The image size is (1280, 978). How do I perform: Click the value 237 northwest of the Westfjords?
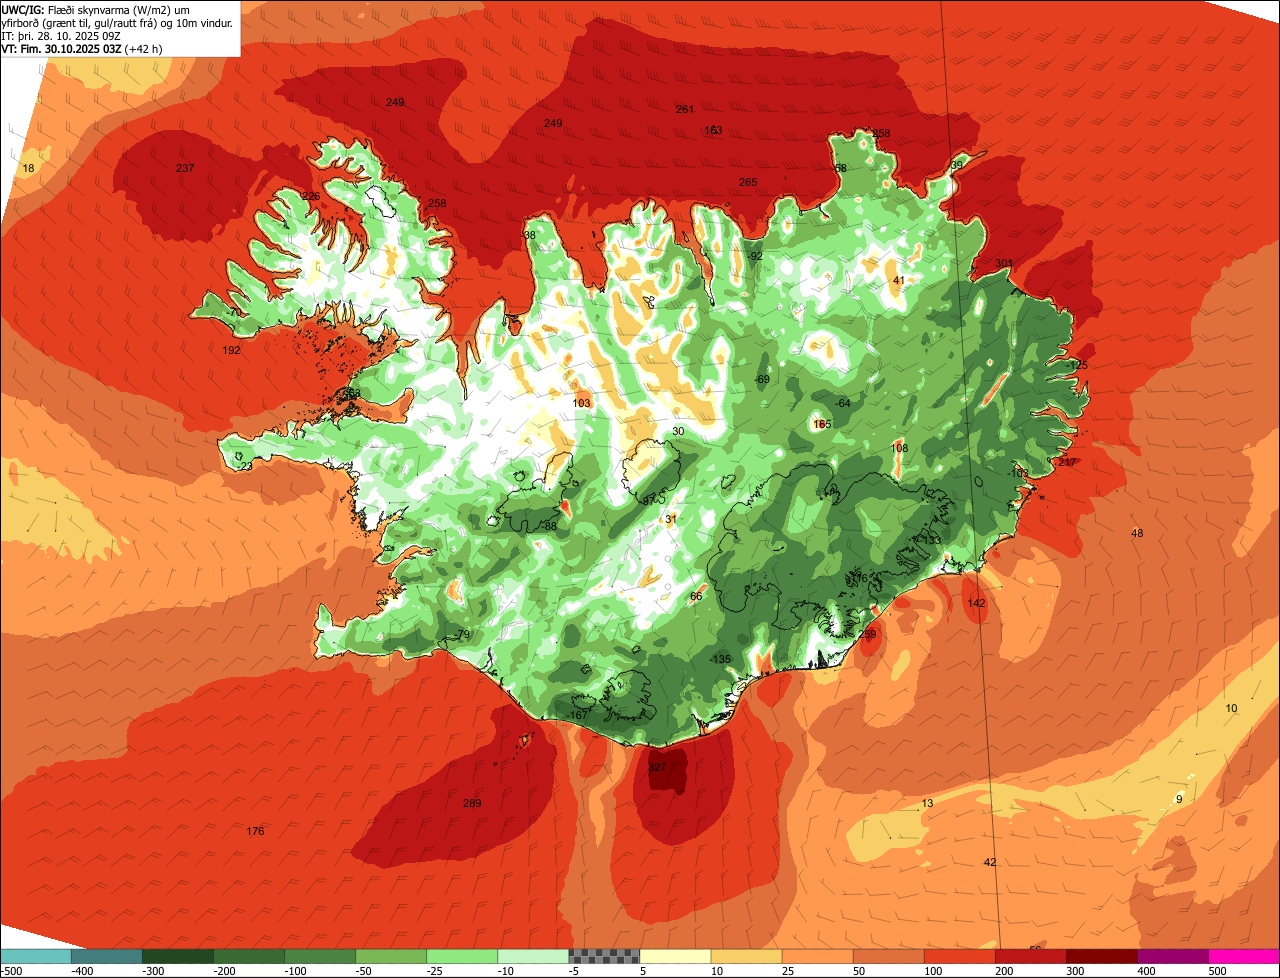[x=185, y=168]
